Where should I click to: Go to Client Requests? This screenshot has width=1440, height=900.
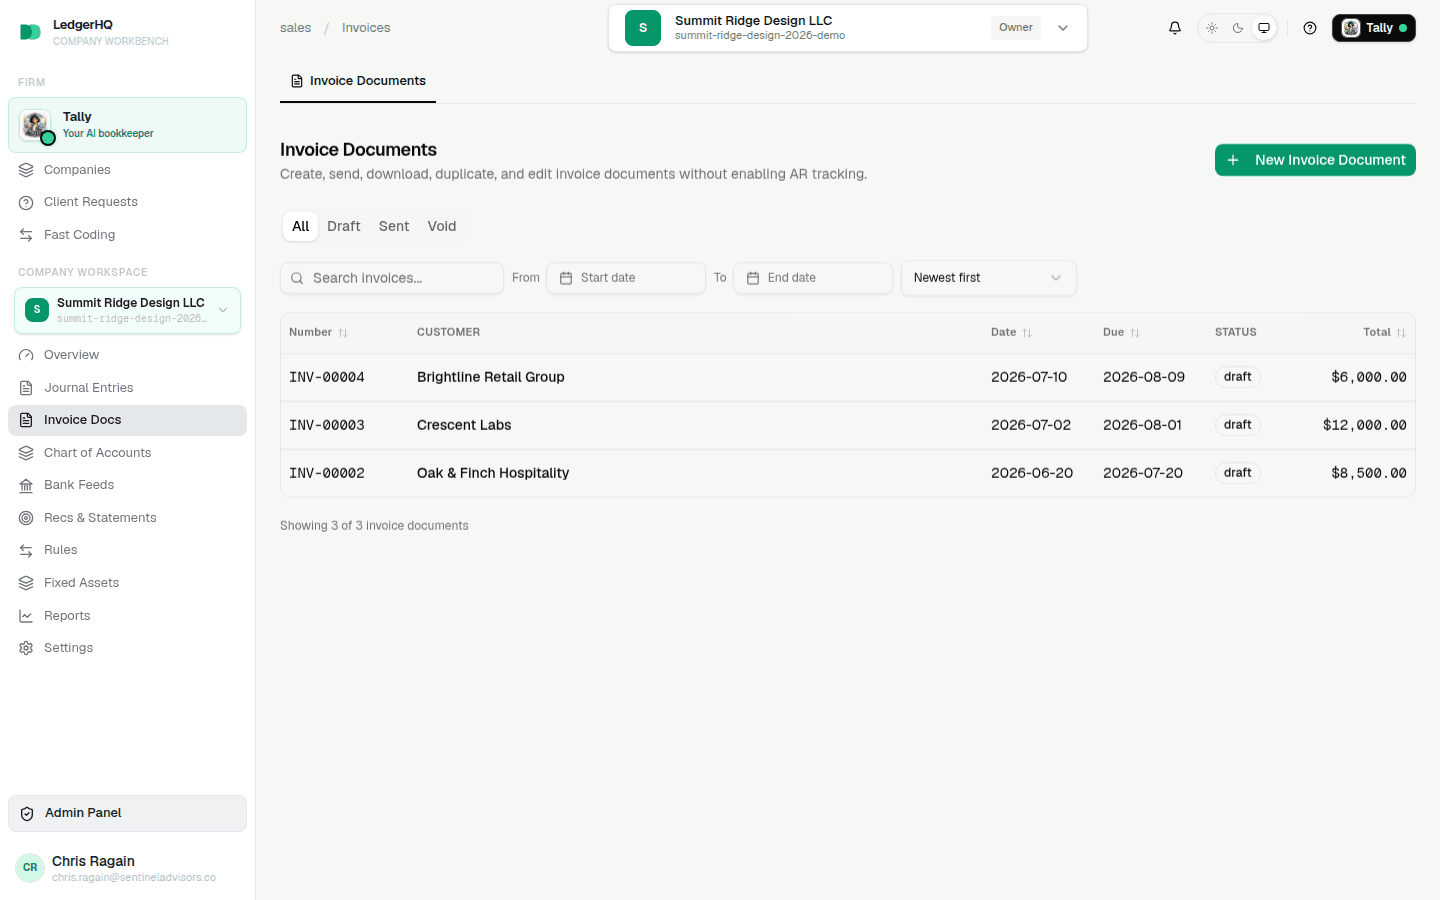127,202
